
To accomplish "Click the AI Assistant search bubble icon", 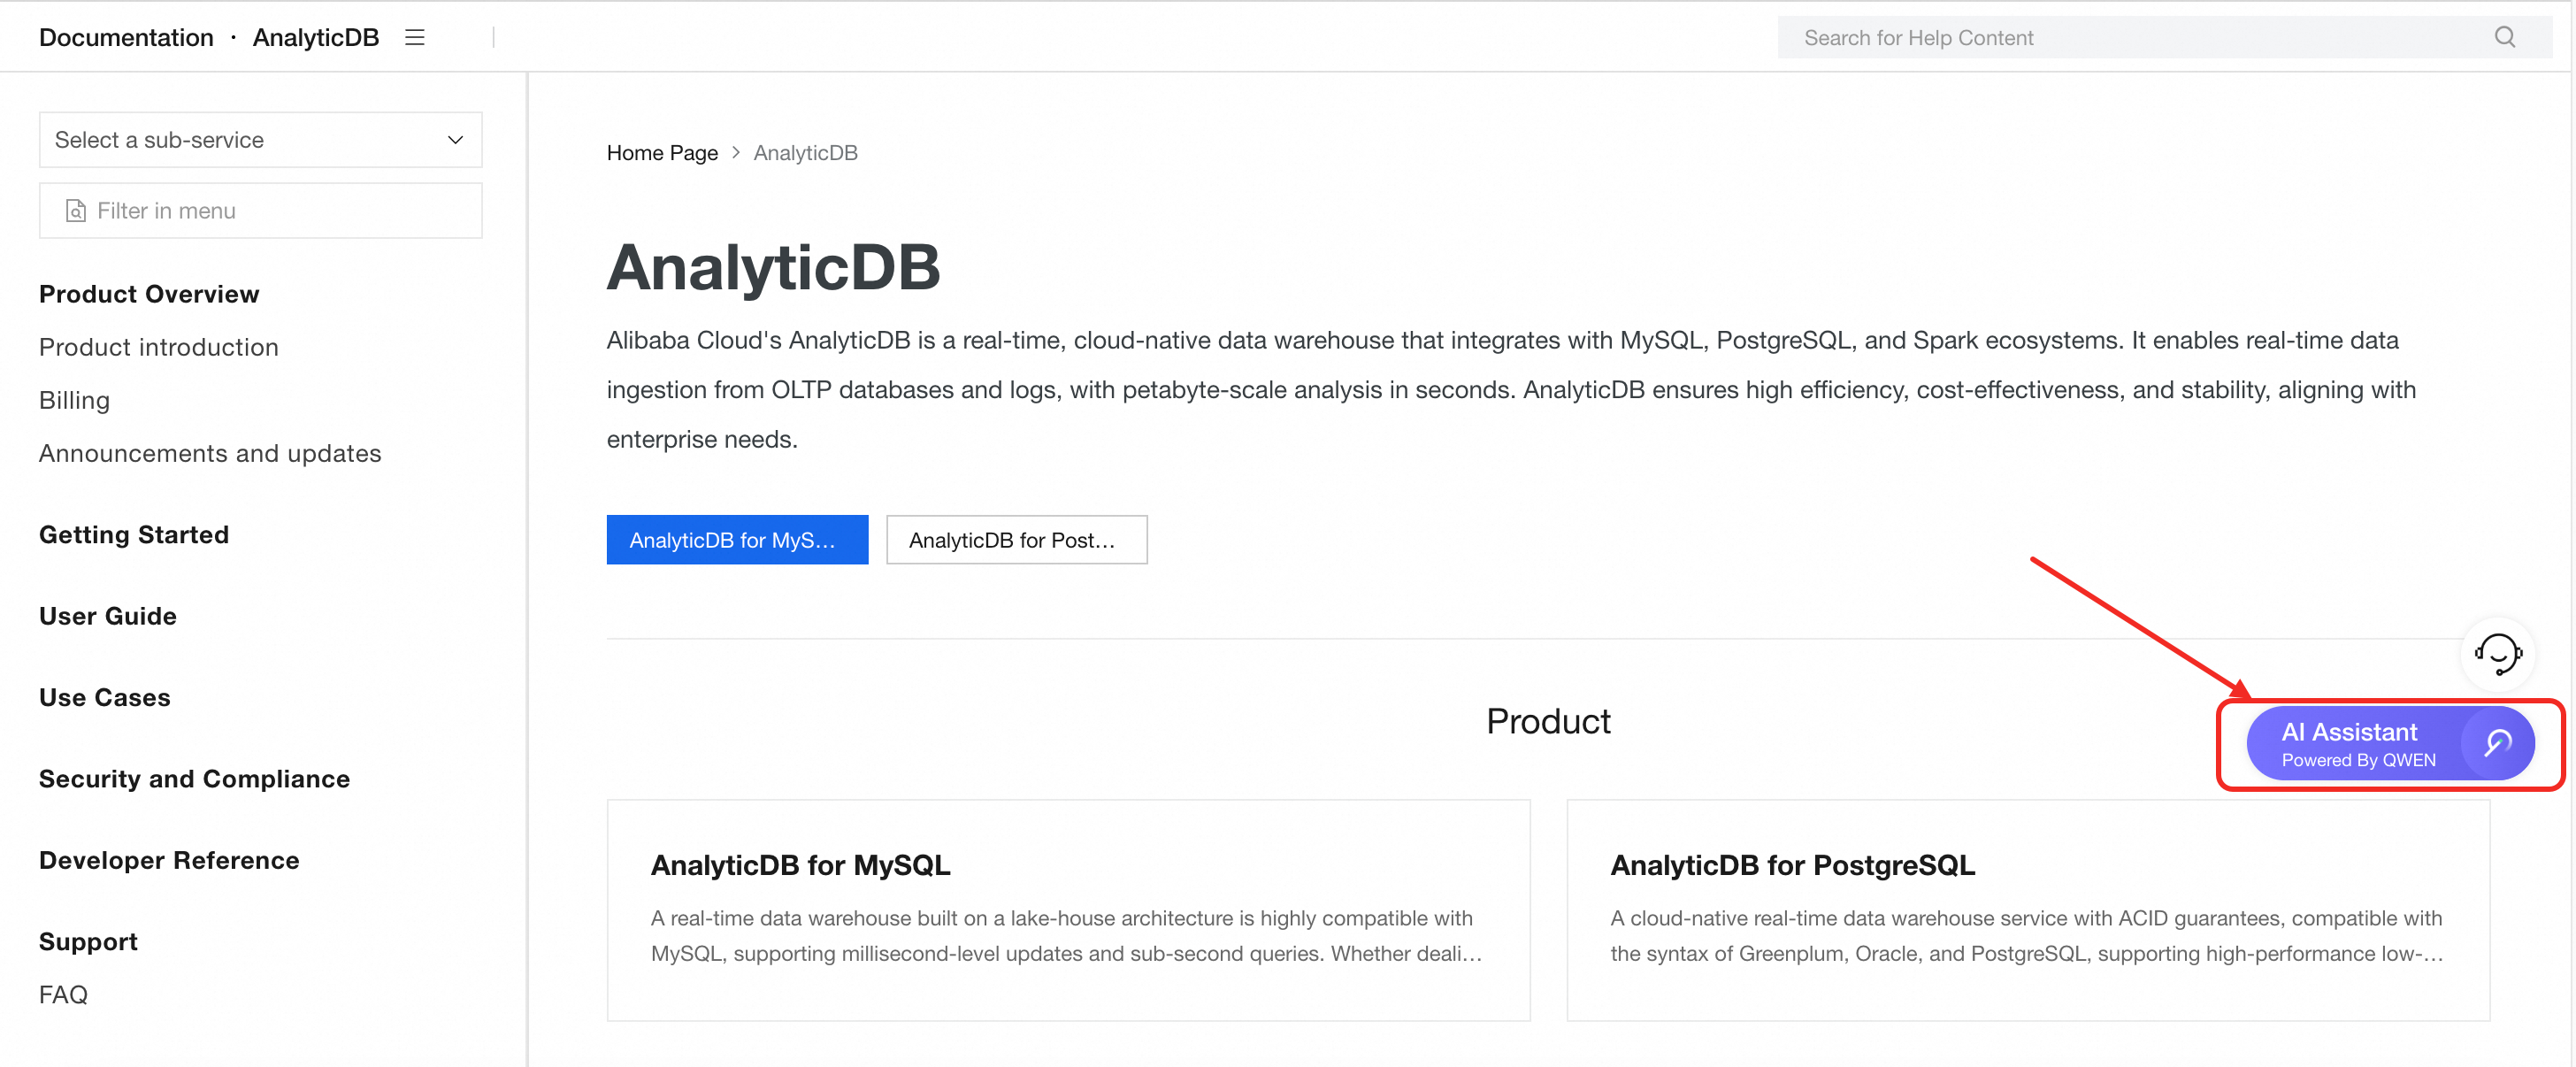I will [2497, 743].
